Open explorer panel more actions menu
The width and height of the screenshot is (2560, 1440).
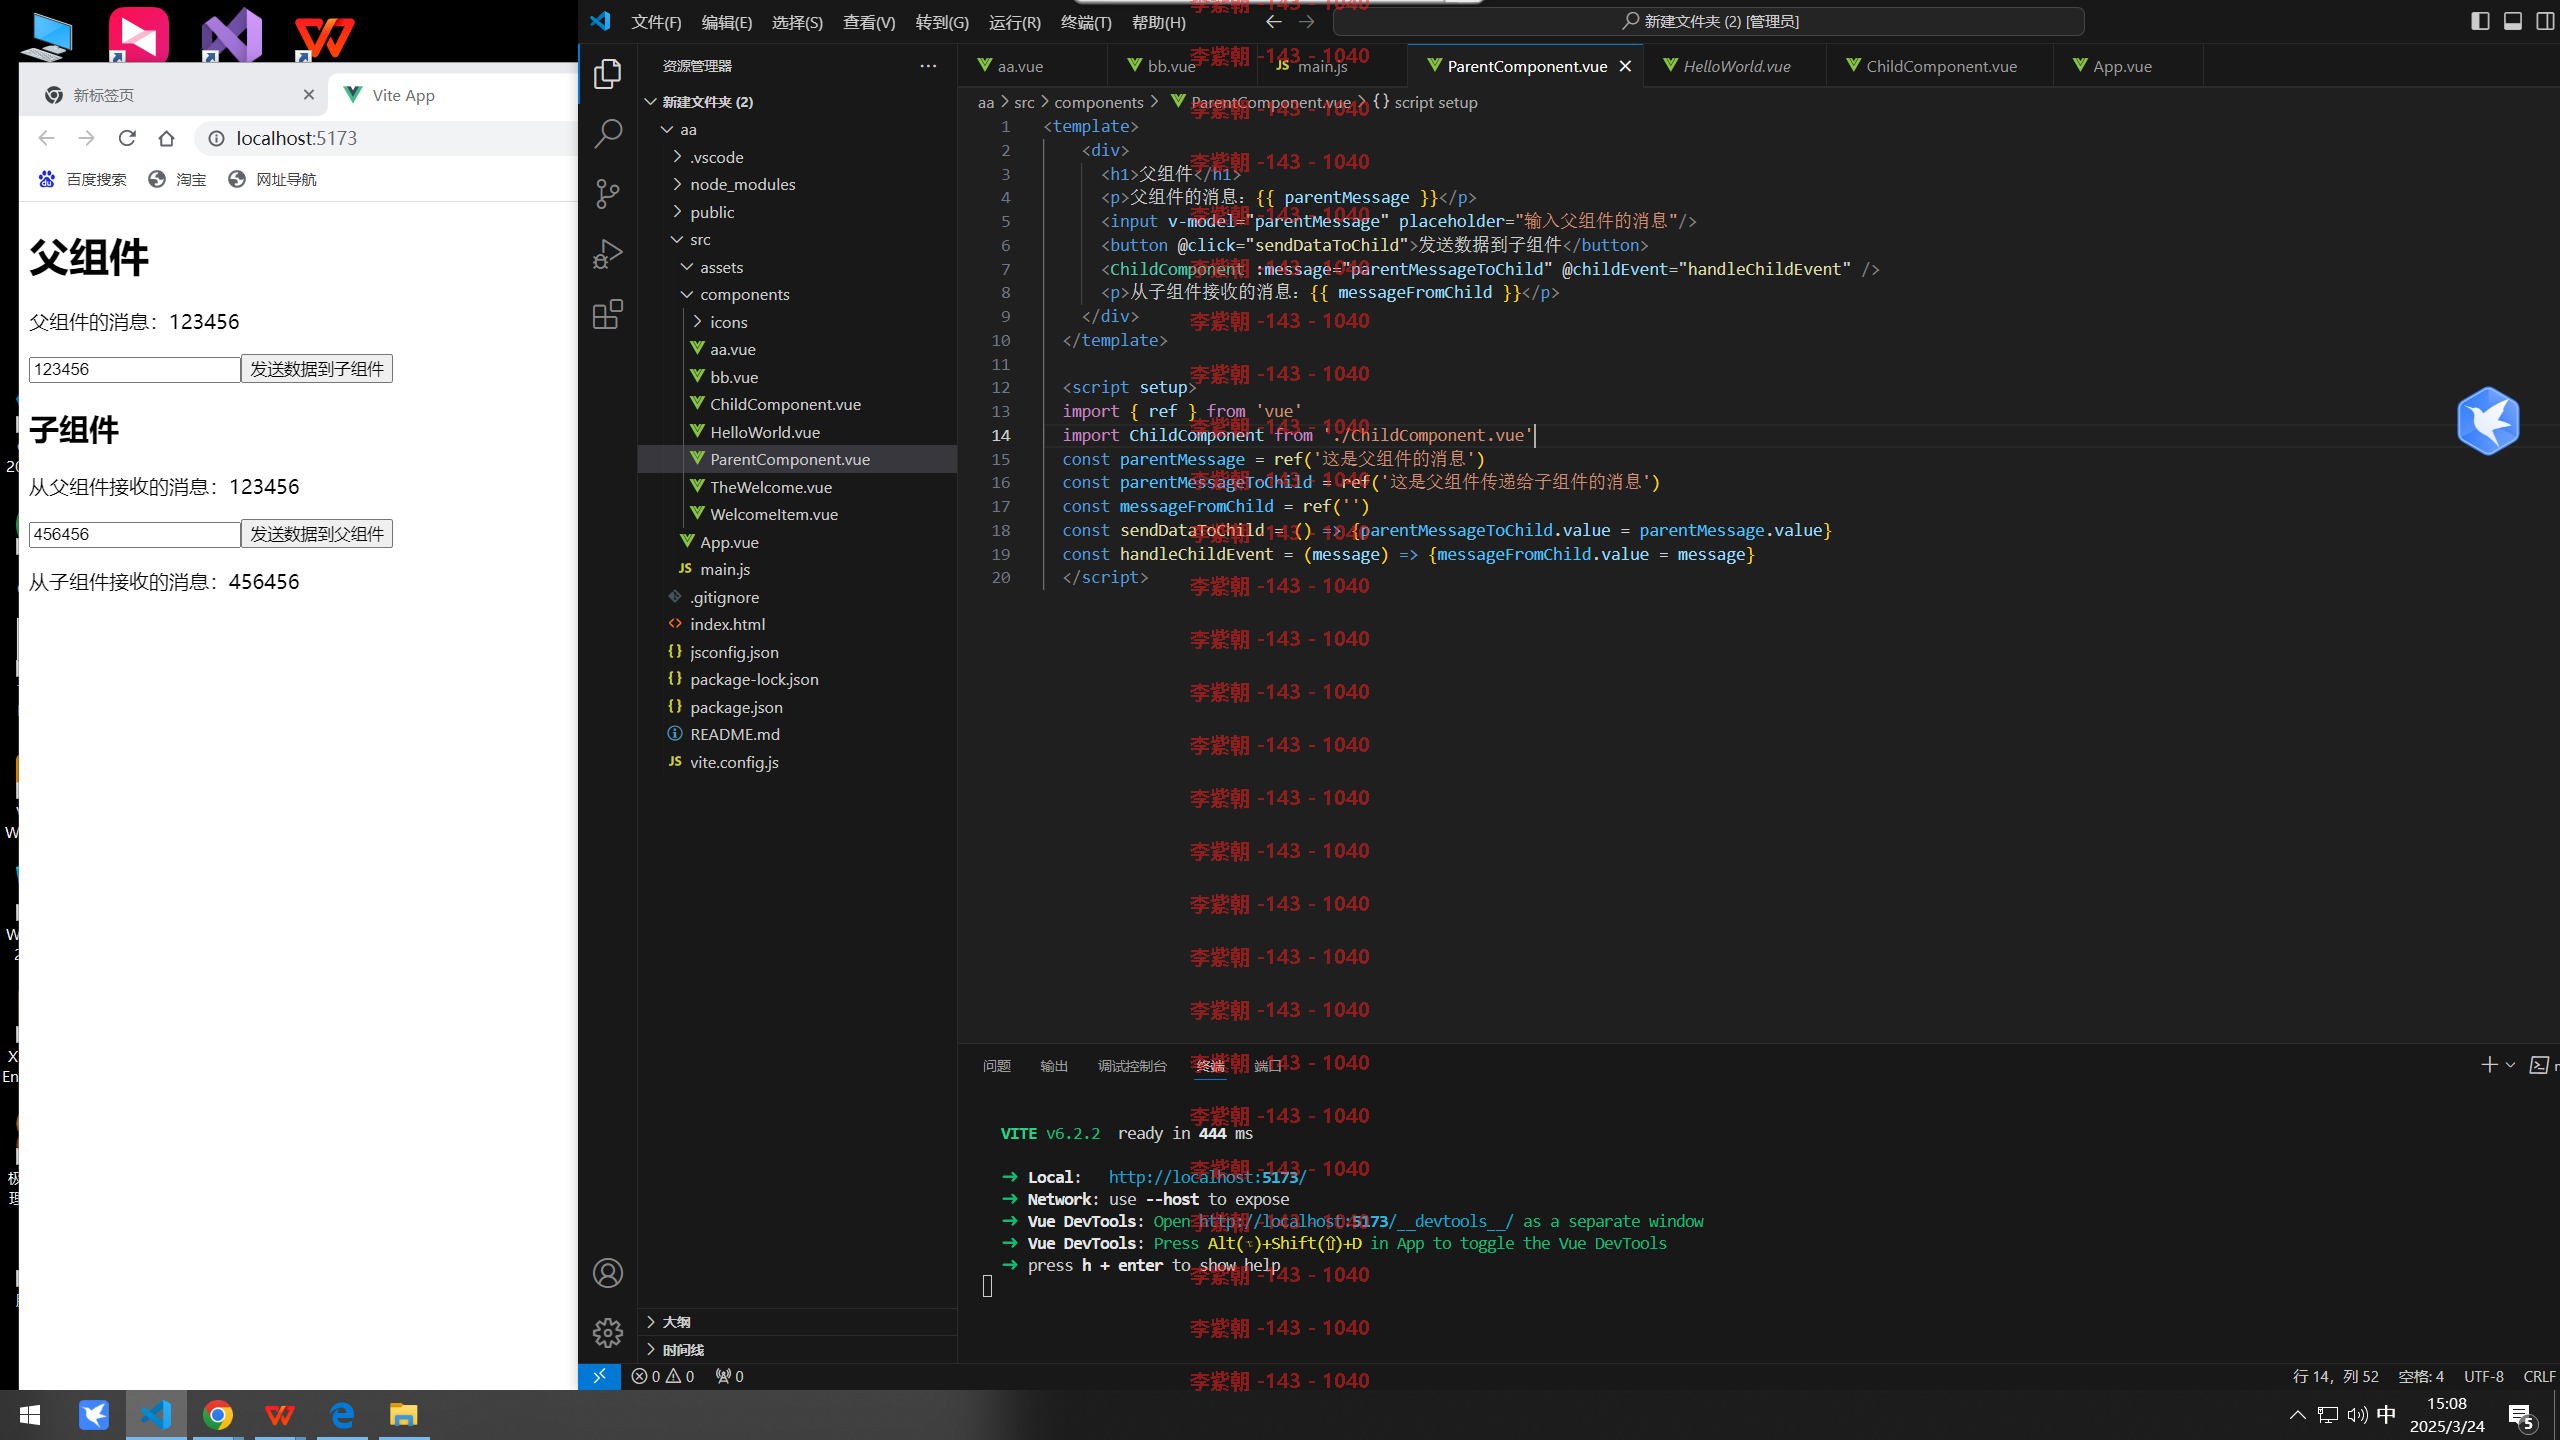(x=928, y=66)
